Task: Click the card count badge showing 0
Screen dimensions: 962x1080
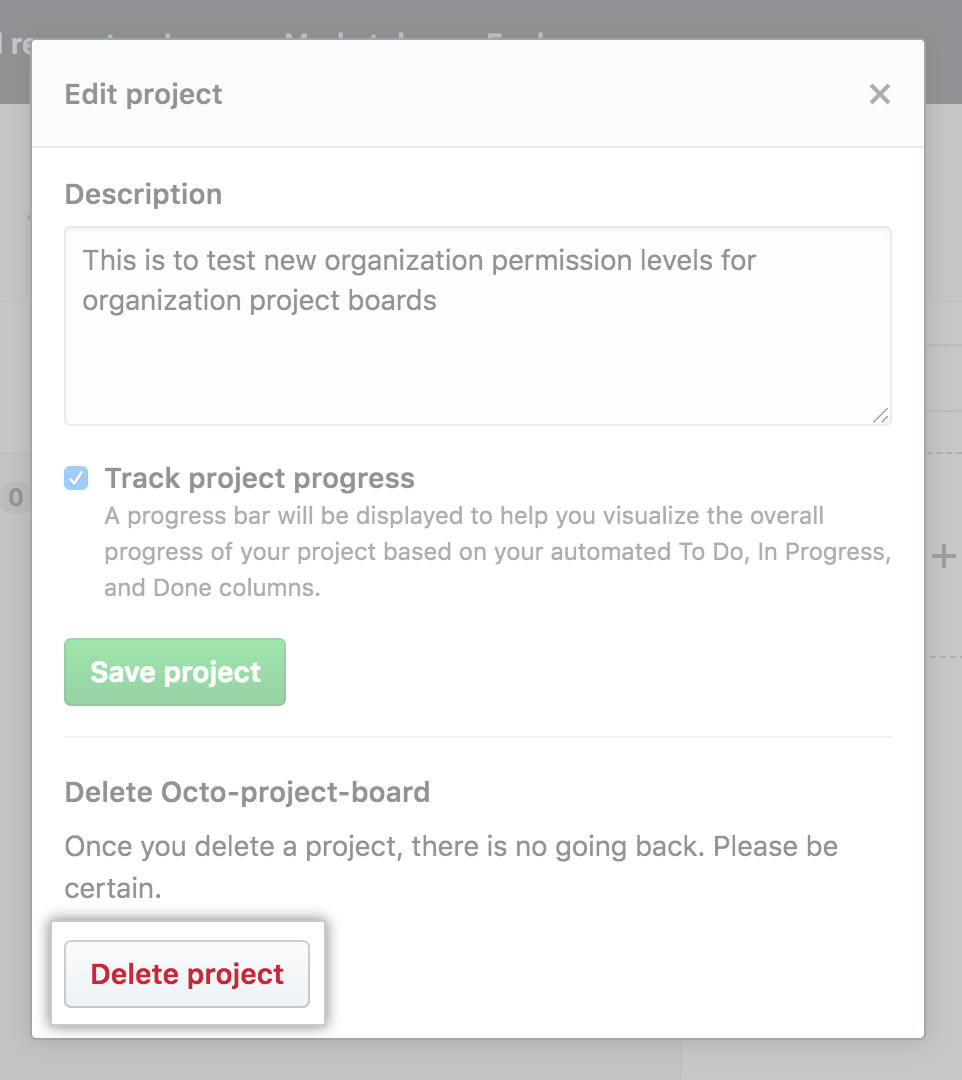Action: point(14,498)
